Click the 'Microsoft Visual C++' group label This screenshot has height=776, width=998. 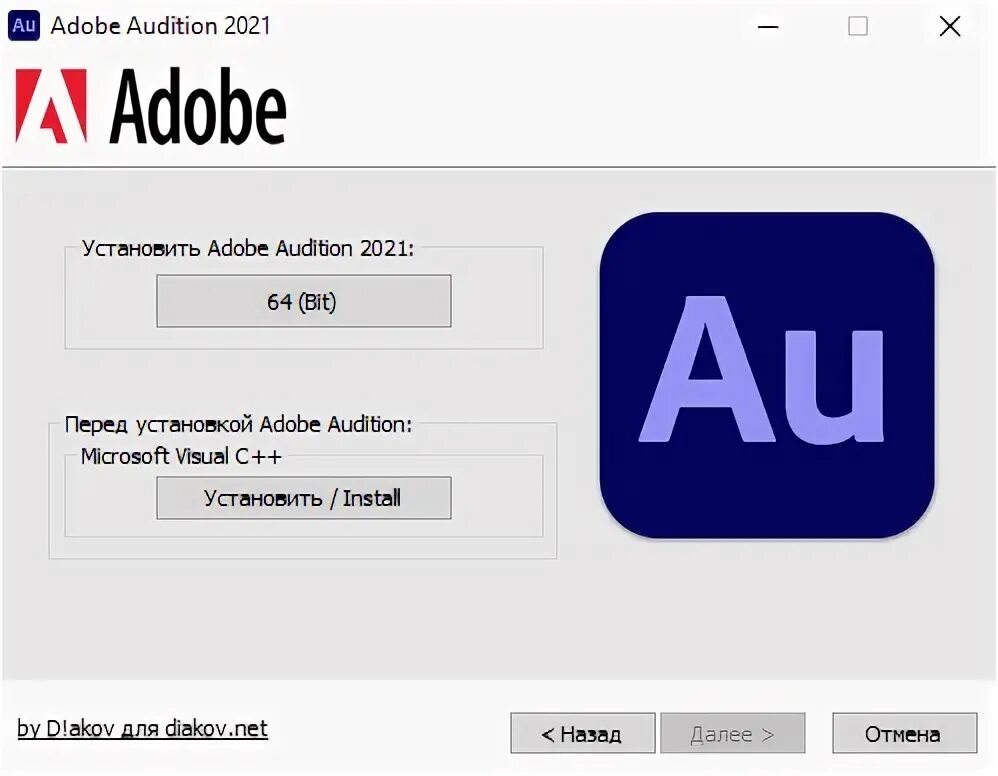coord(181,456)
